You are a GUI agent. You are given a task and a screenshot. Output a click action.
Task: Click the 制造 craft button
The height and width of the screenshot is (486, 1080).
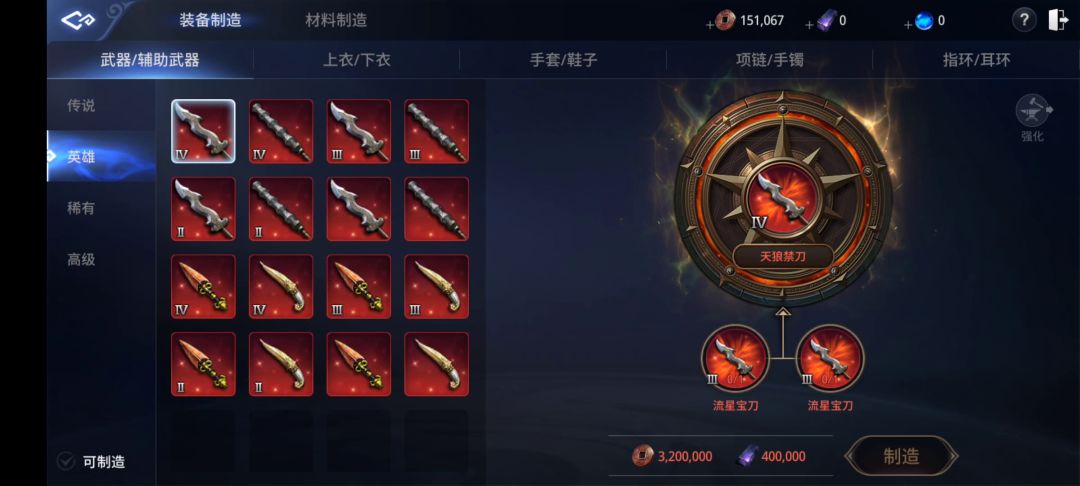click(901, 456)
